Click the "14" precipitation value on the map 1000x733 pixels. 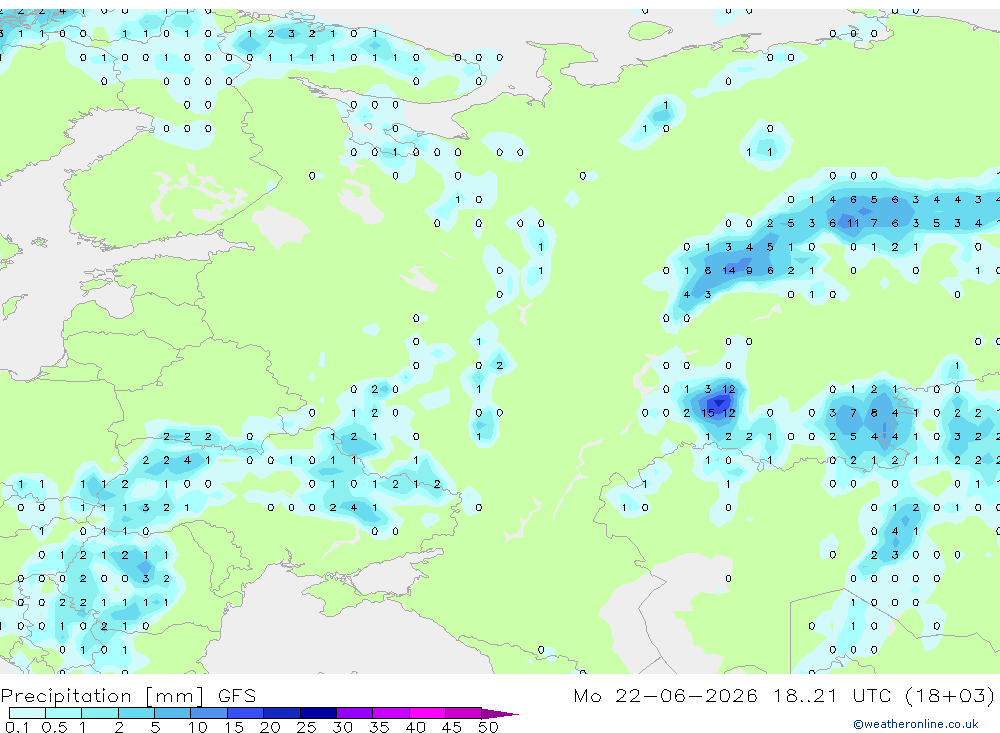(728, 270)
